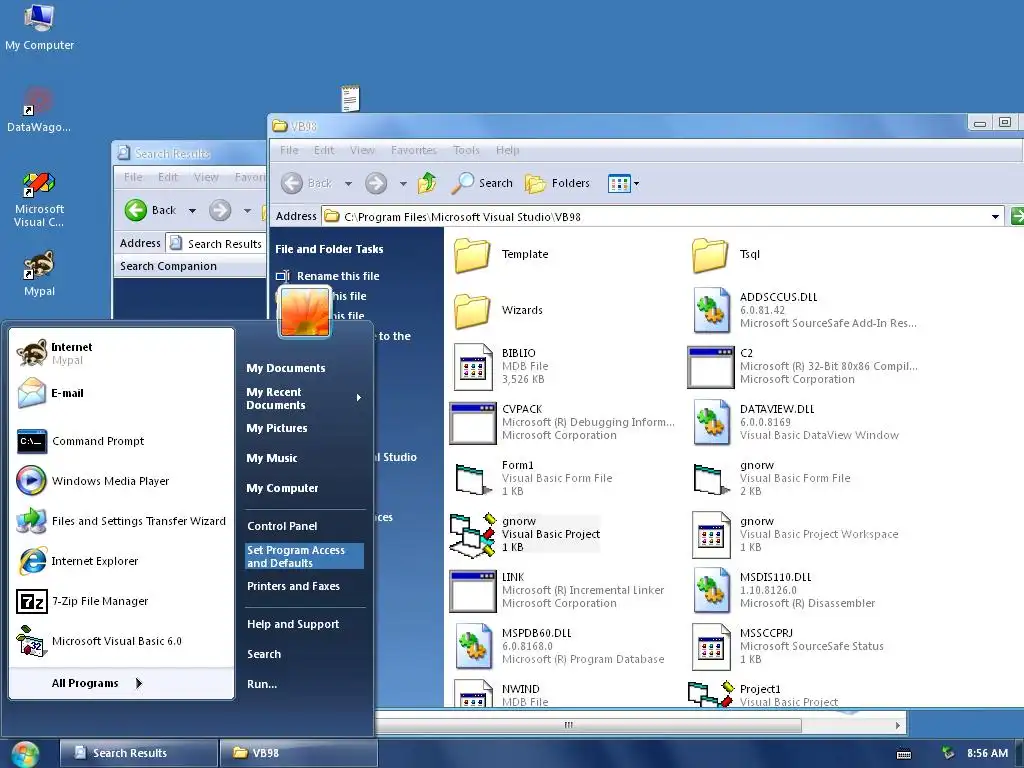
Task: Click Set Program Access and Defaults
Action: coord(304,556)
